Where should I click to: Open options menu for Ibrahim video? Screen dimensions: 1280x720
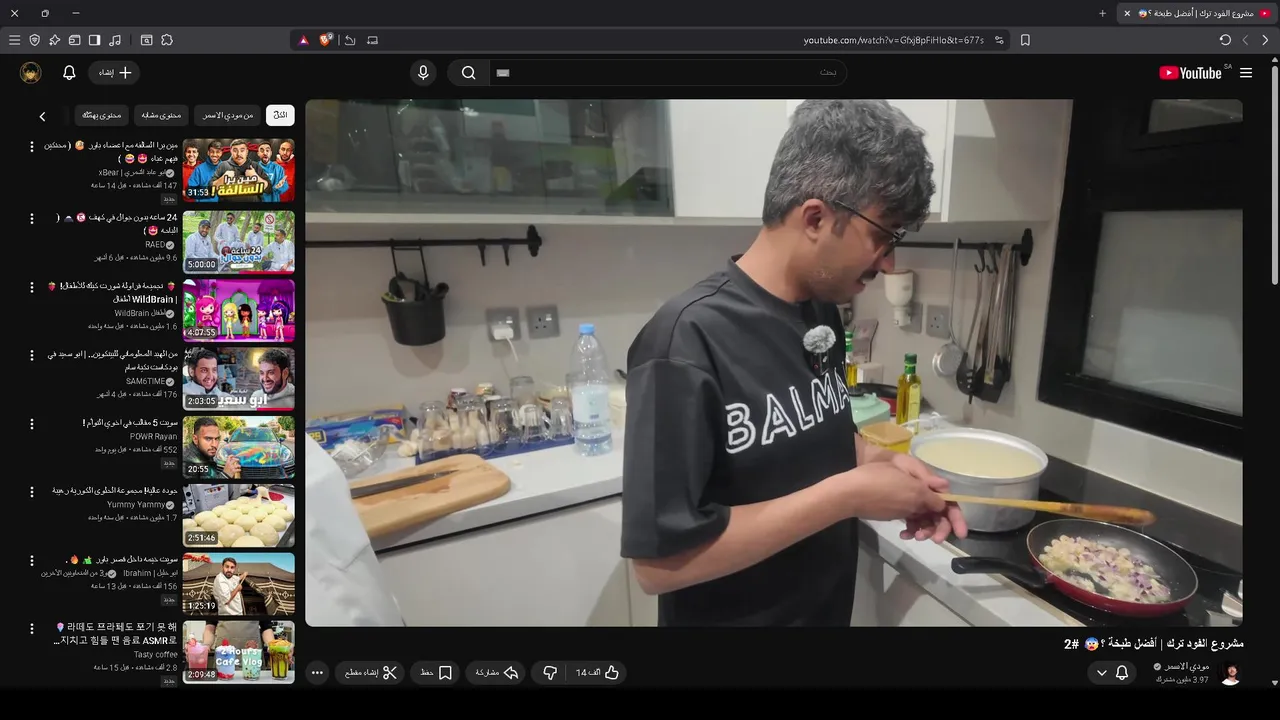(x=31, y=560)
